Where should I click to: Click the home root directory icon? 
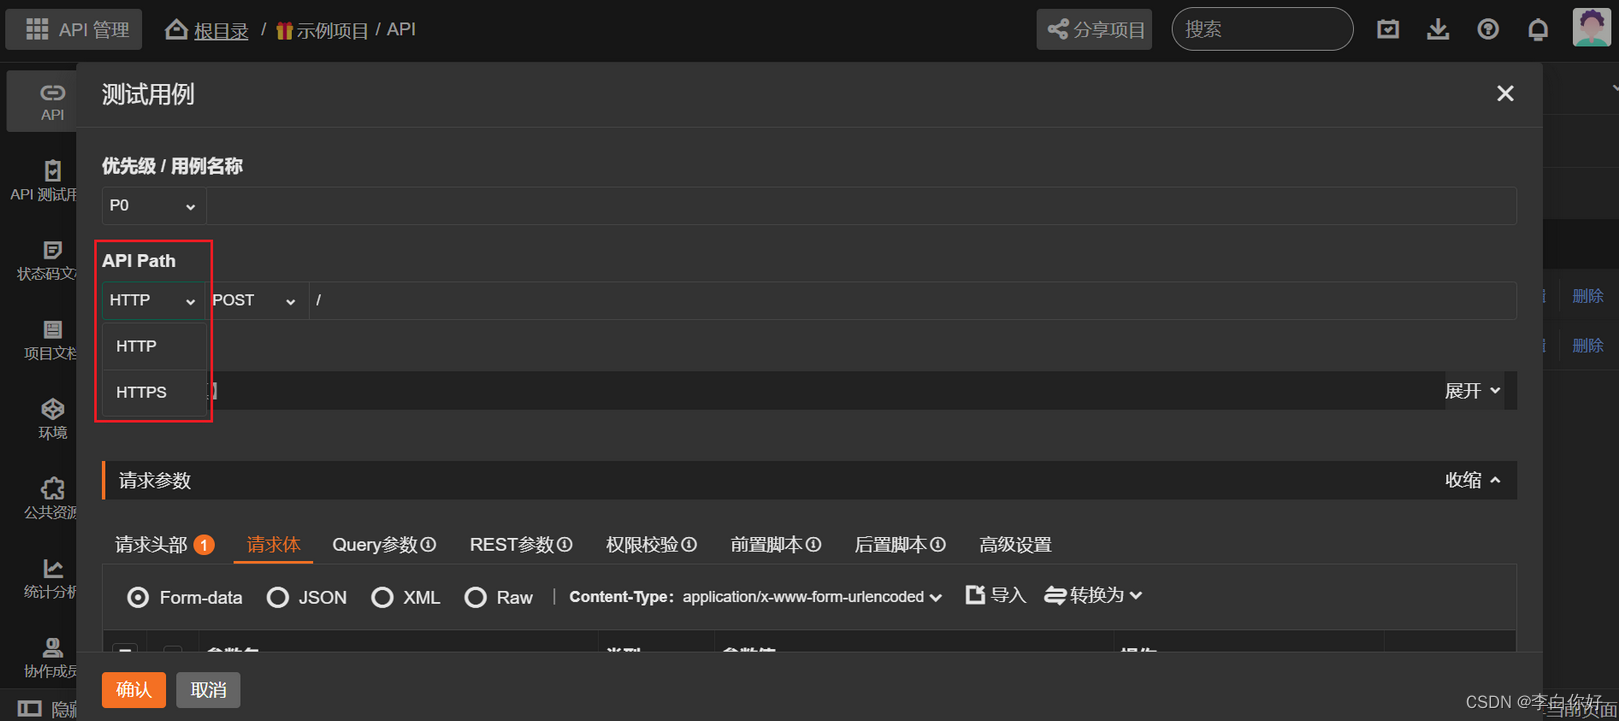click(x=177, y=30)
